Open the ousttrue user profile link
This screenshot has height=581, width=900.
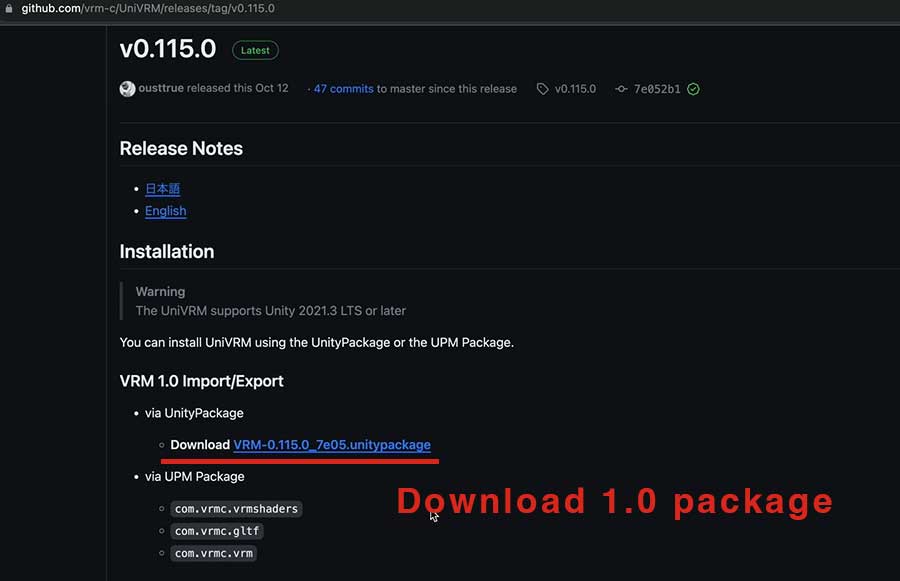[161, 88]
